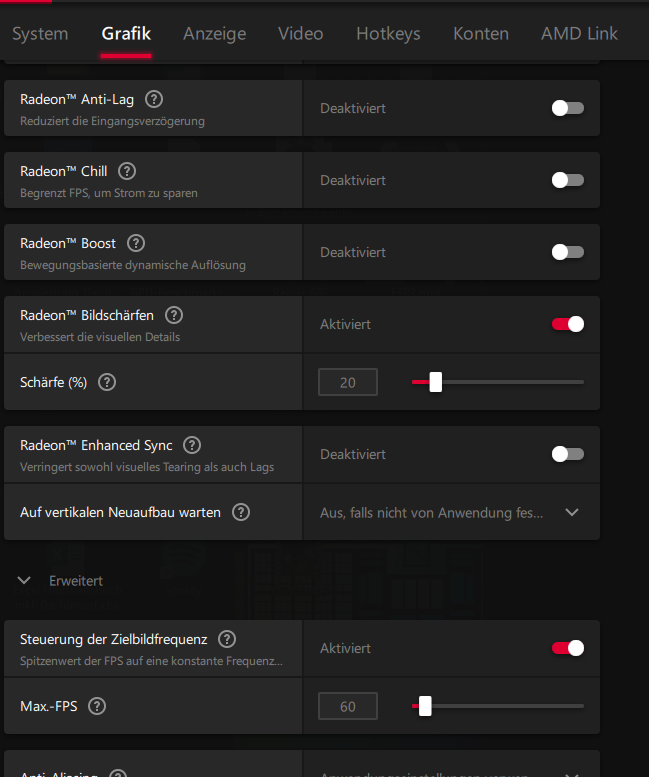
Task: Open the Konten tab
Action: [481, 34]
